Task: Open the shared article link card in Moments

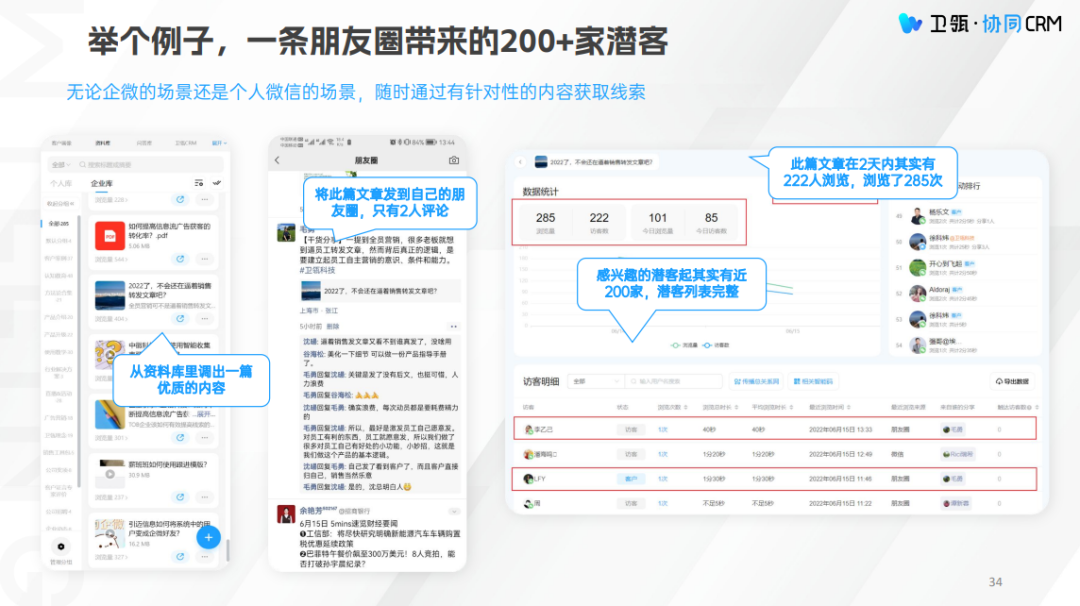Action: 380,291
